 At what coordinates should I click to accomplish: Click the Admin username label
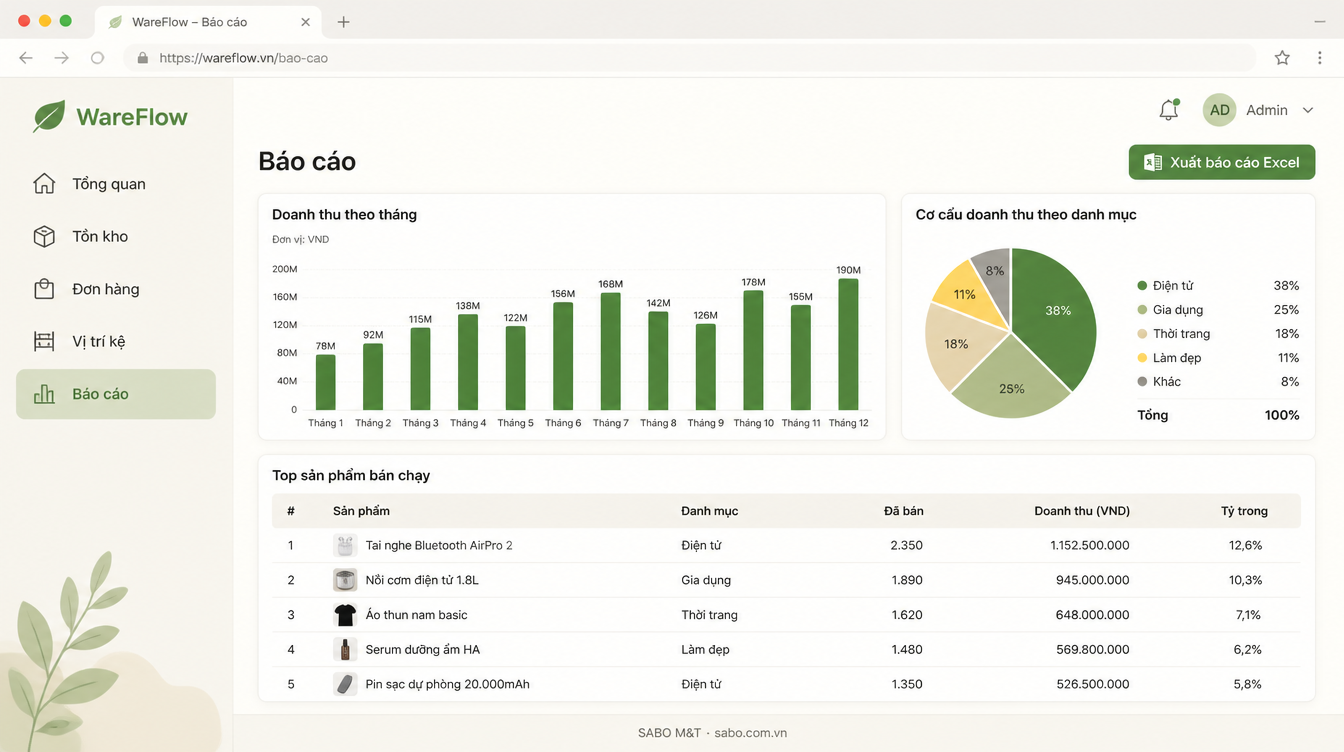click(x=1267, y=110)
